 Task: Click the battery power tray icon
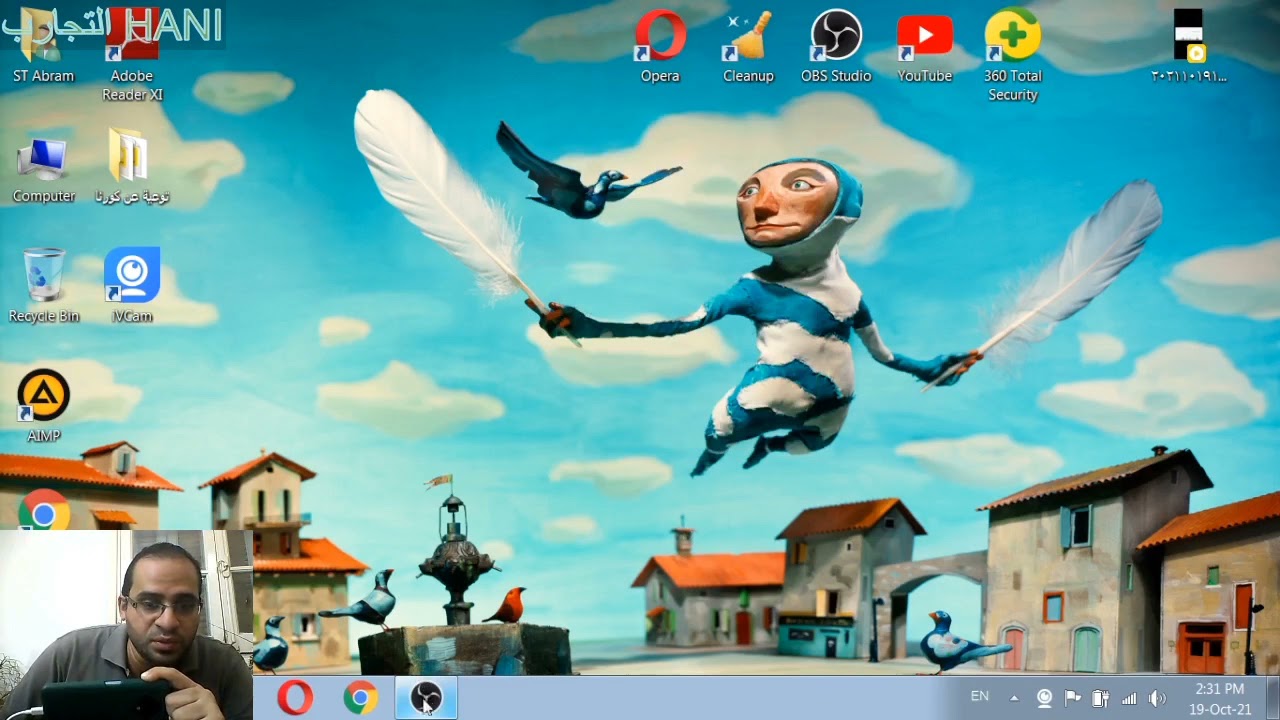click(x=1100, y=698)
